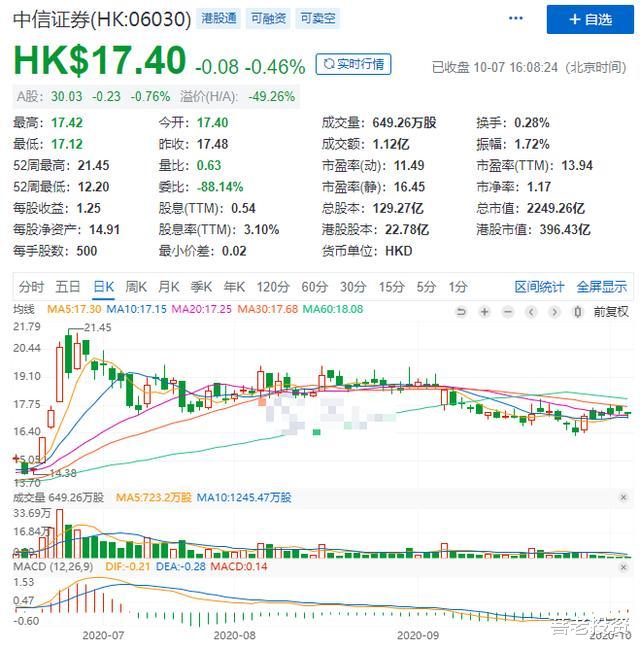
Task: Select the 周K chart tab
Action: (x=136, y=287)
